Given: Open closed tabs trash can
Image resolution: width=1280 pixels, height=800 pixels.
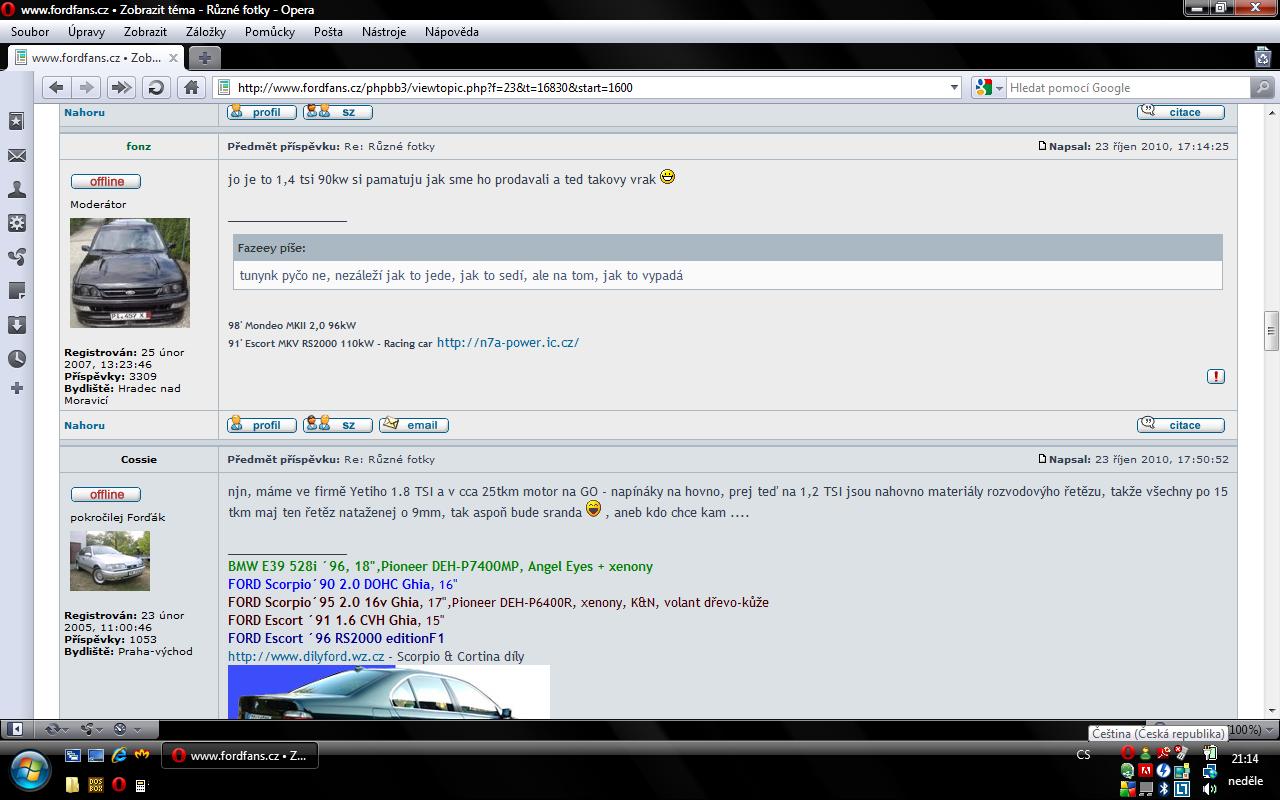Looking at the screenshot, I should (1263, 57).
